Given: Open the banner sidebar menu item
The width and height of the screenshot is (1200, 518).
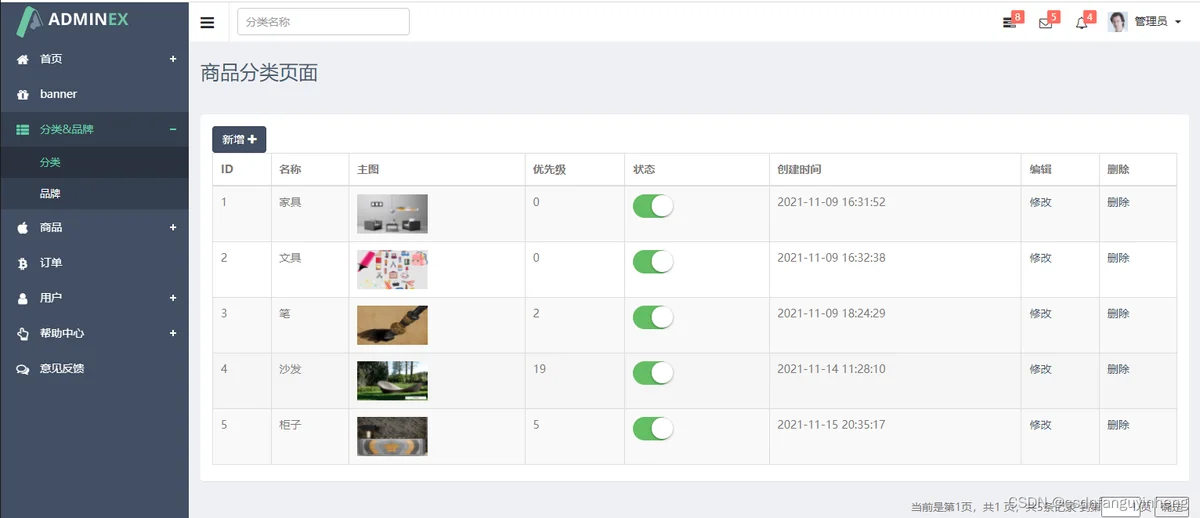Looking at the screenshot, I should coord(94,94).
